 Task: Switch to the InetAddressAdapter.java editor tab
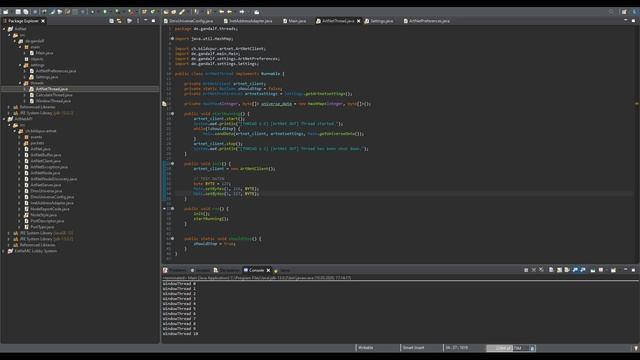pos(248,21)
